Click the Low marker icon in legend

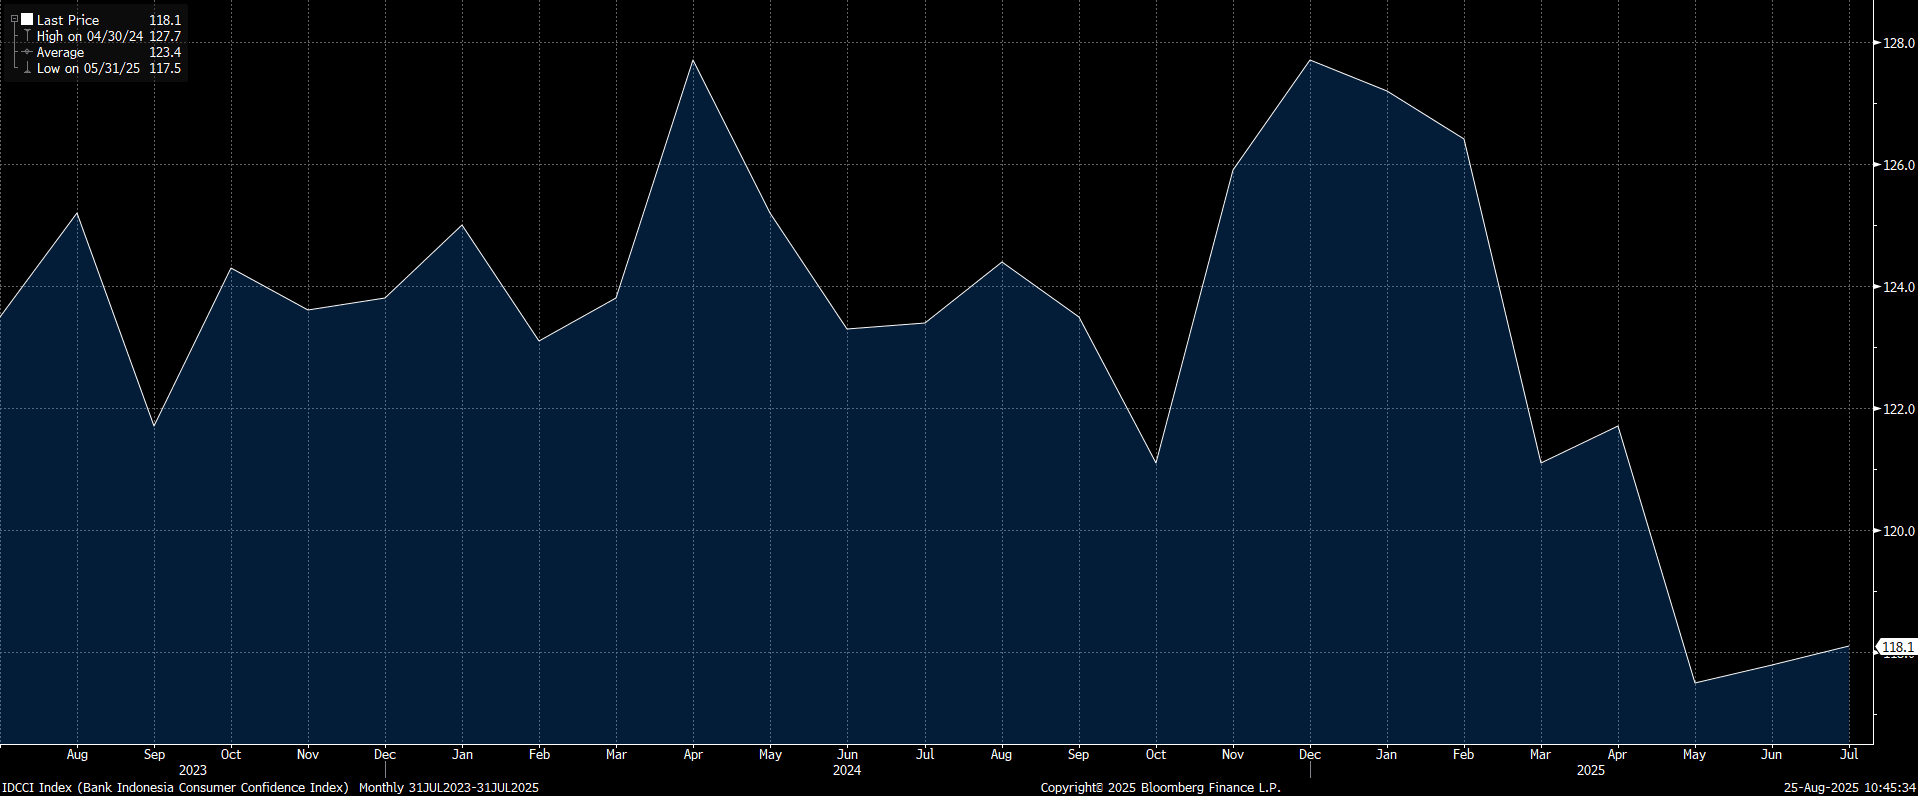point(27,68)
